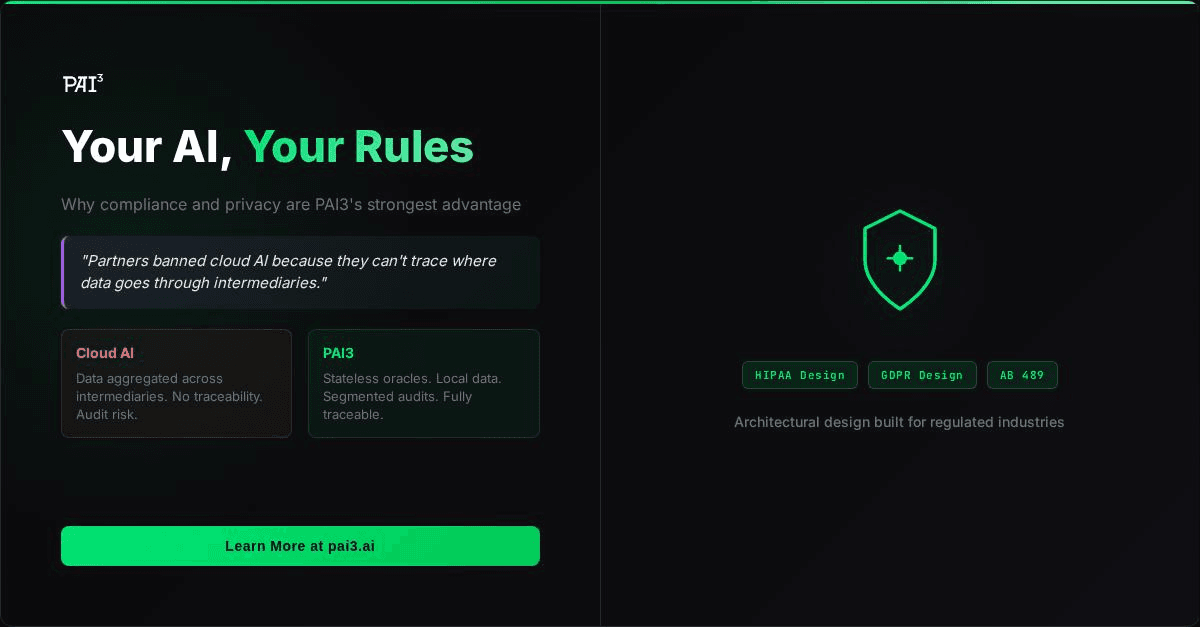Click the crosshair dot inside the shield
Screen dimensions: 1200x627
(899, 258)
